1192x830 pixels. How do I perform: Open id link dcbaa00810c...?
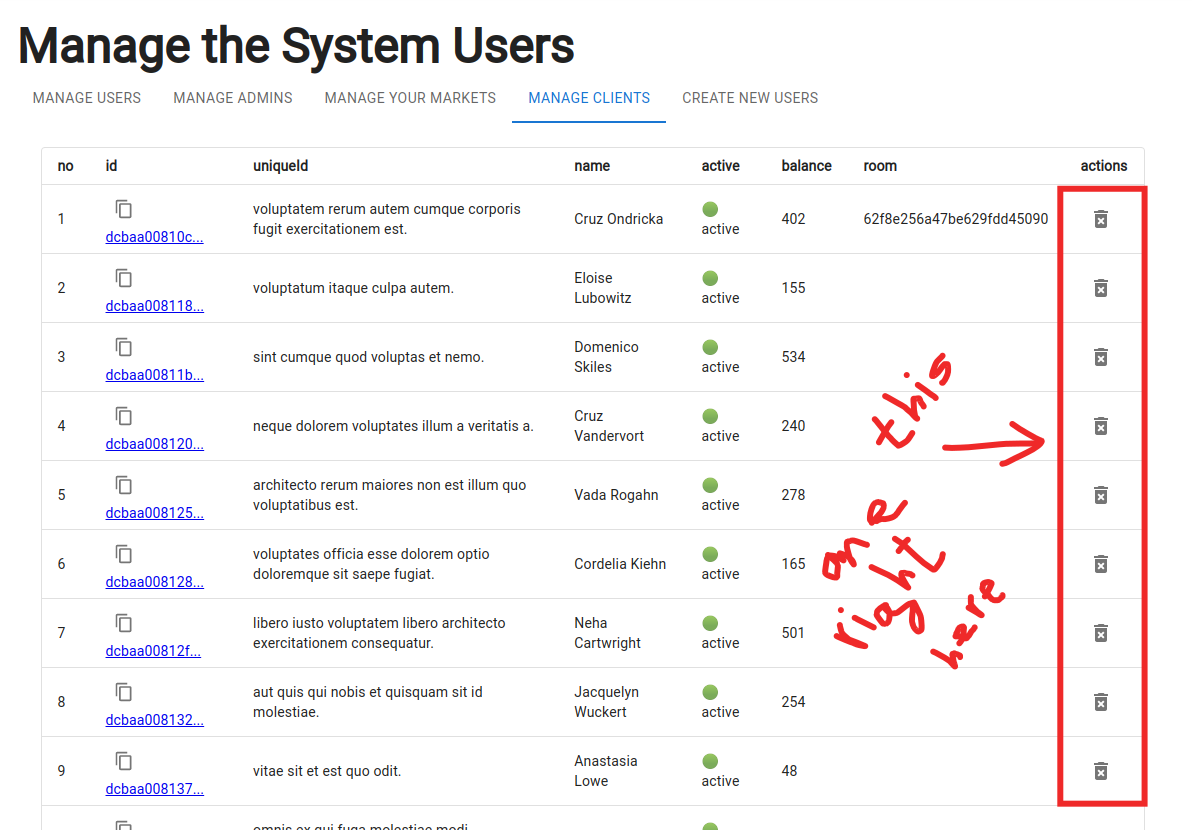click(x=154, y=237)
